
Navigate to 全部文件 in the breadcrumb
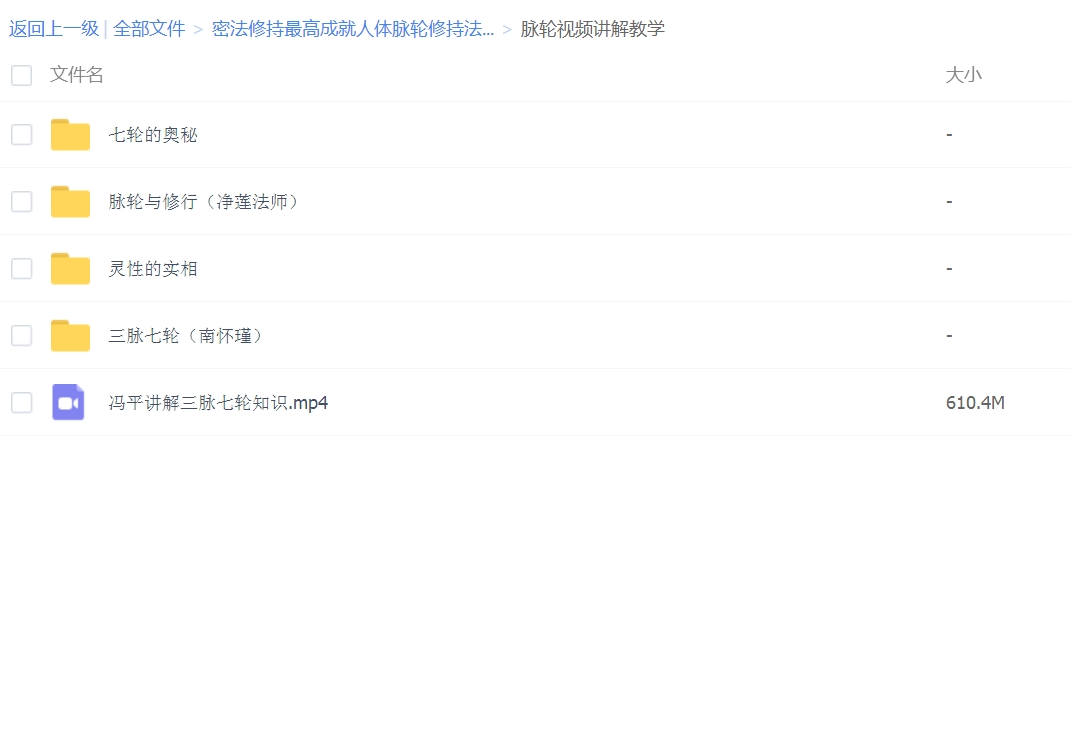coord(149,29)
